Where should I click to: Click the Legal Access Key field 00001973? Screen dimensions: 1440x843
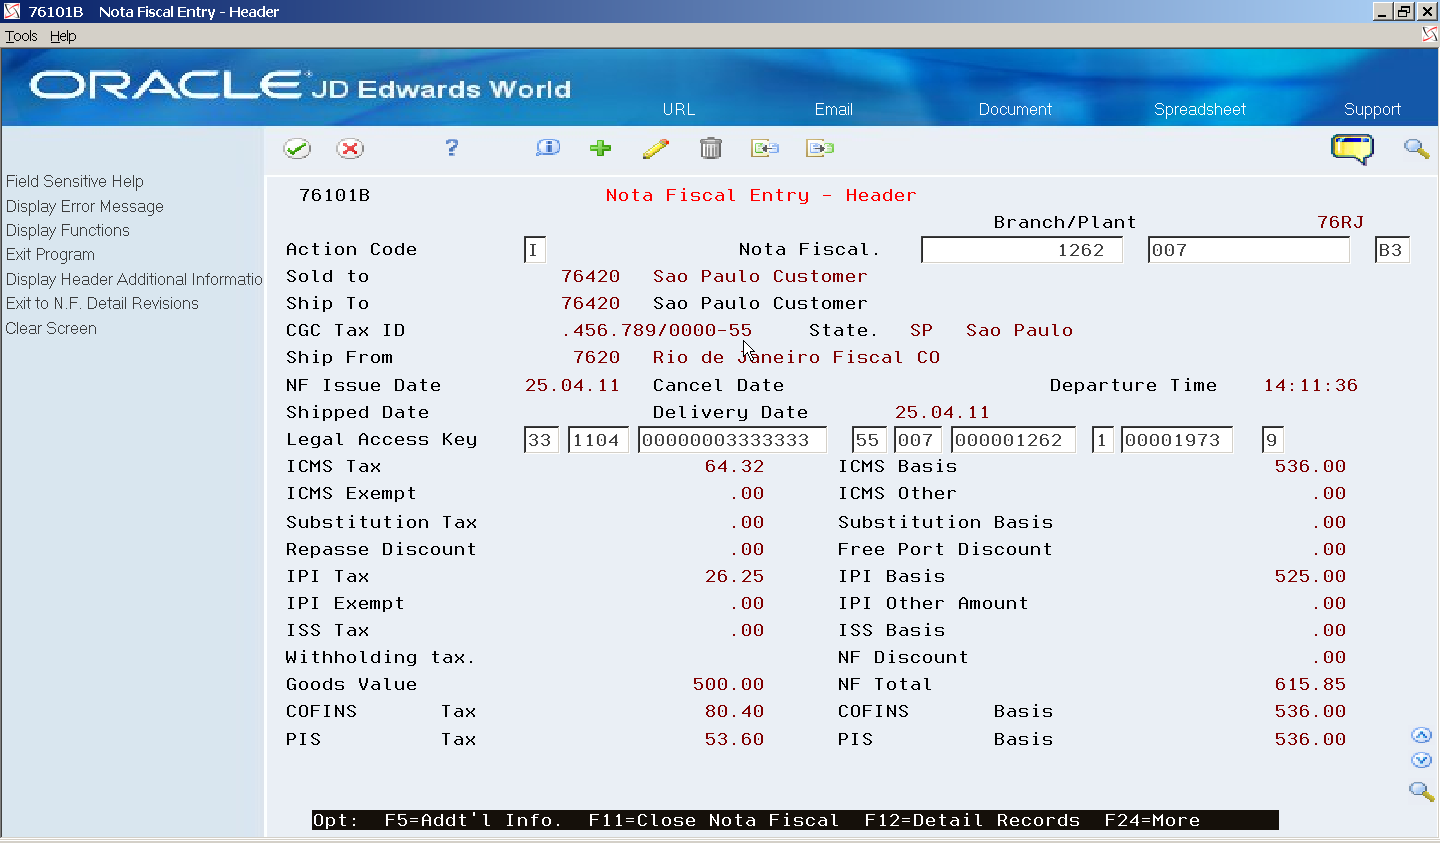click(1177, 440)
